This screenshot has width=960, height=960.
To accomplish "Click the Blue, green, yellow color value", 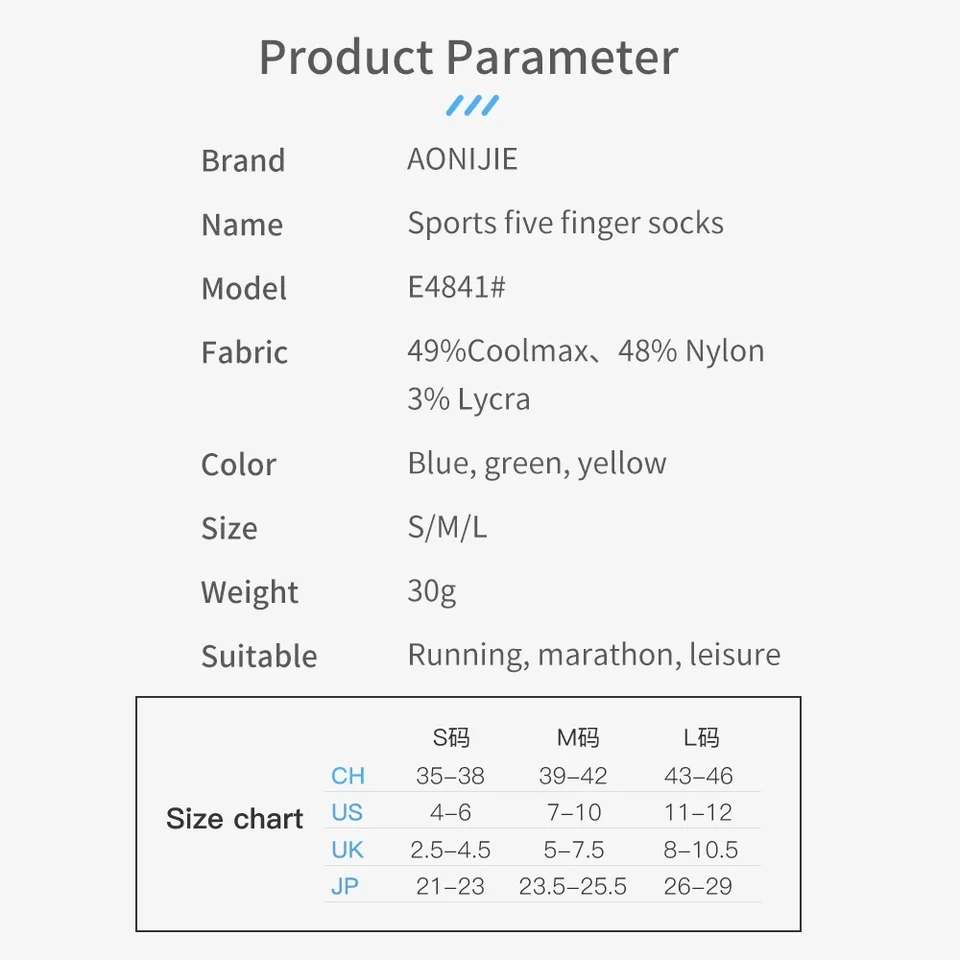I will (x=536, y=464).
